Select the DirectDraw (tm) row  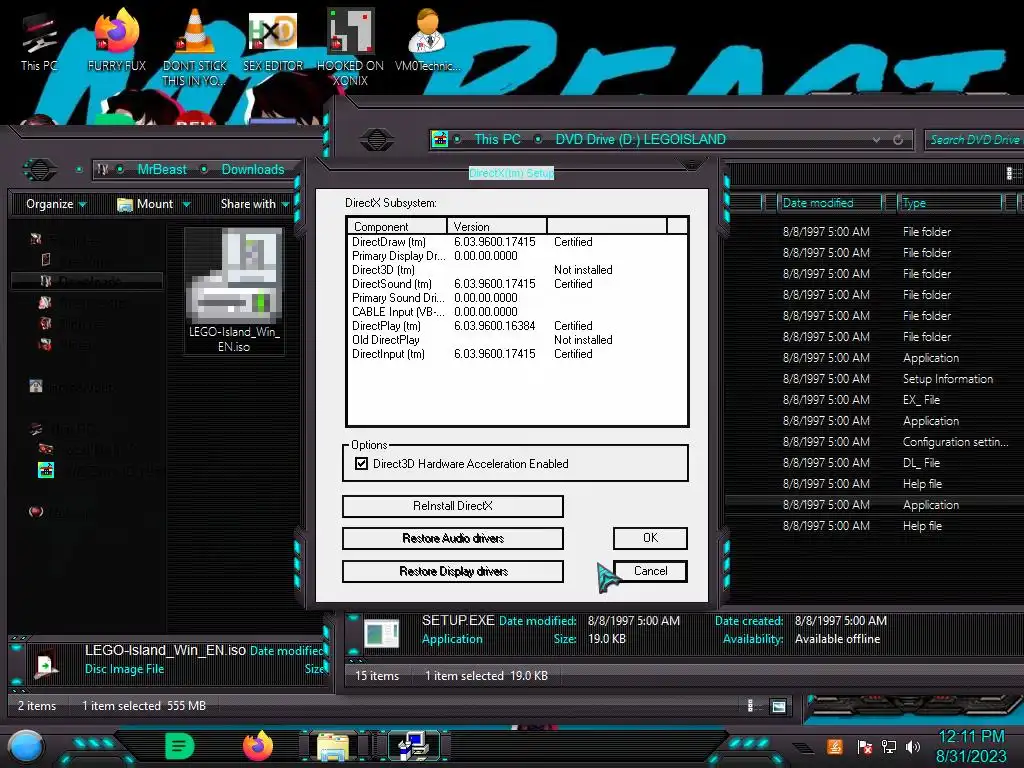click(x=516, y=242)
